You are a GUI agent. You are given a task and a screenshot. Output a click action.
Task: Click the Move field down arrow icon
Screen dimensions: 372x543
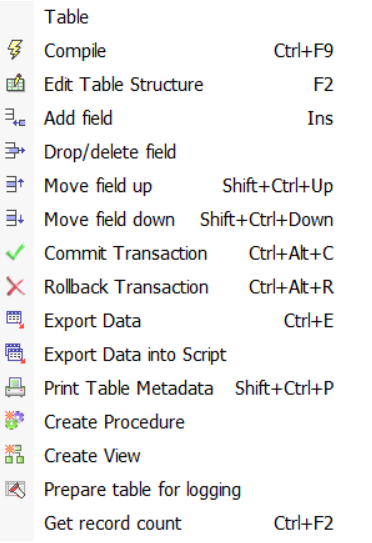[x=15, y=218]
